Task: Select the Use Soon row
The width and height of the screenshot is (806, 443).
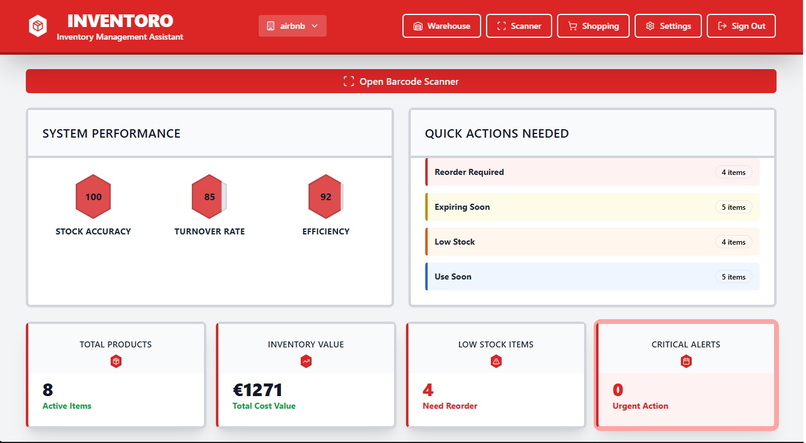Action: click(592, 276)
